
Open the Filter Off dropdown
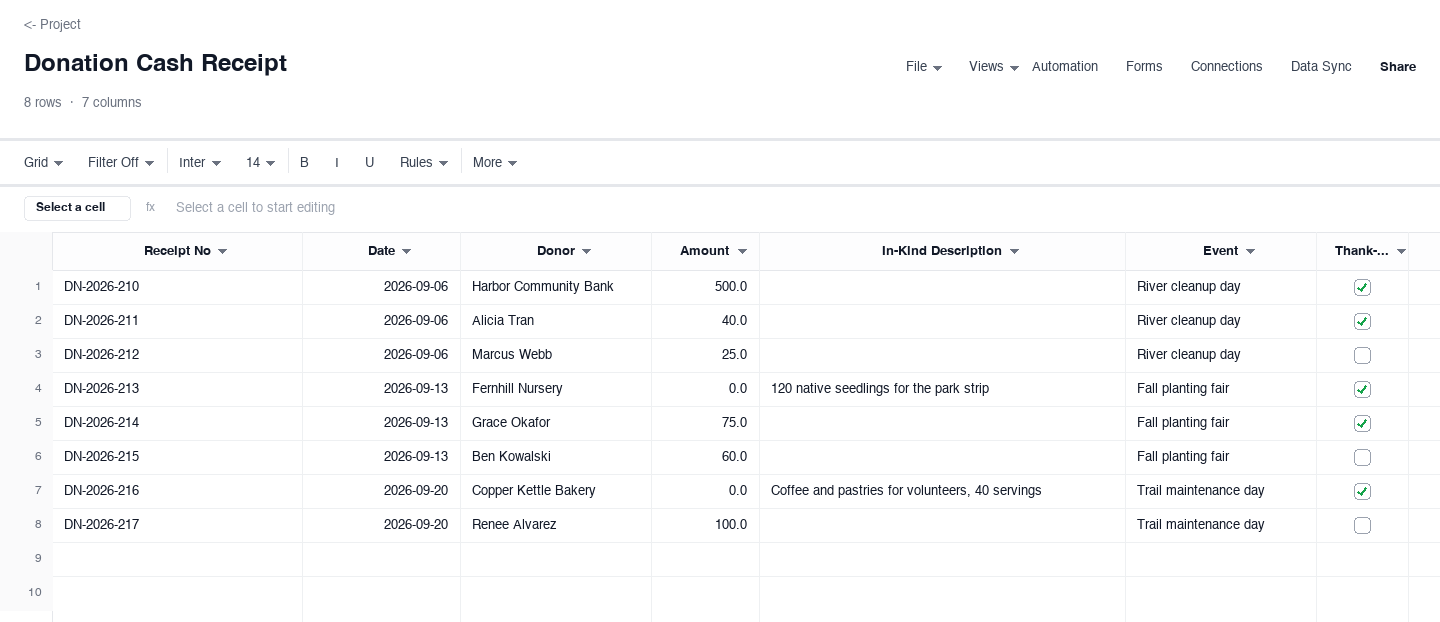[121, 162]
